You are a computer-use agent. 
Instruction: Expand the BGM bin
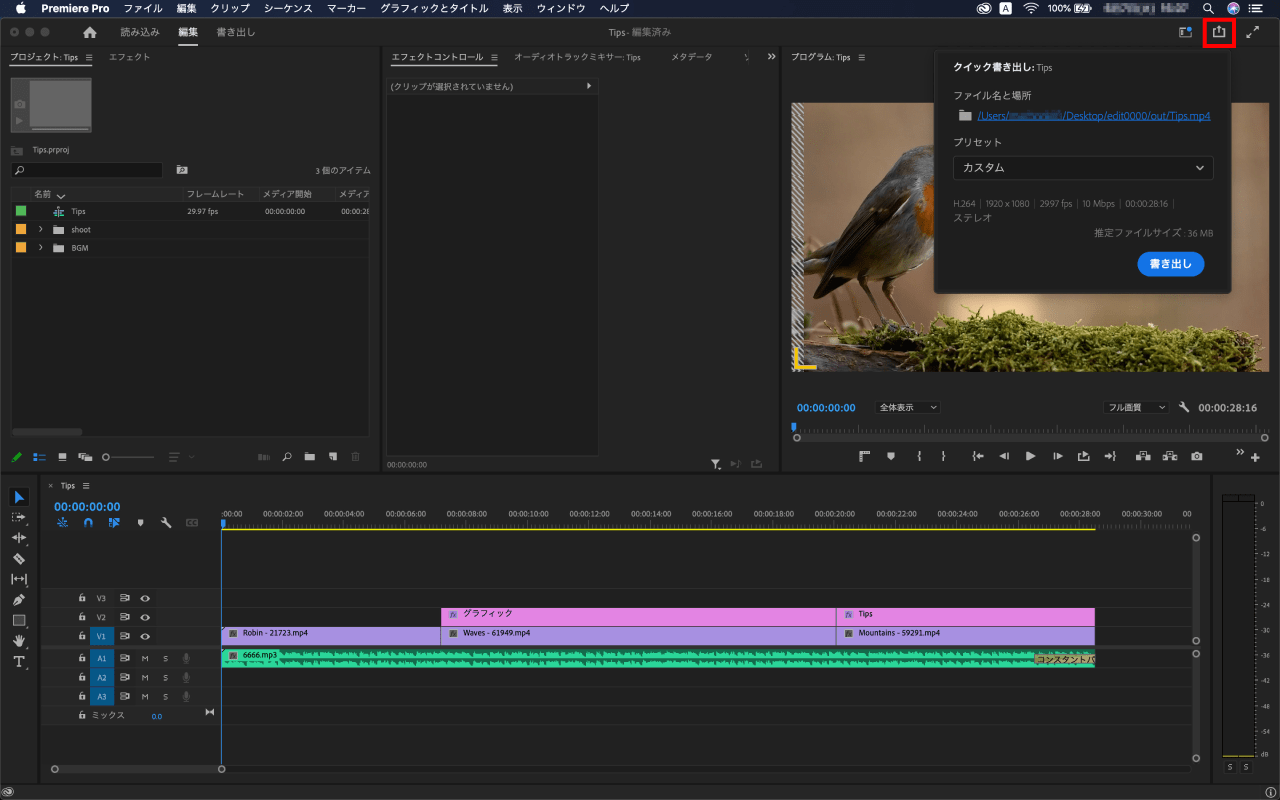[41, 248]
